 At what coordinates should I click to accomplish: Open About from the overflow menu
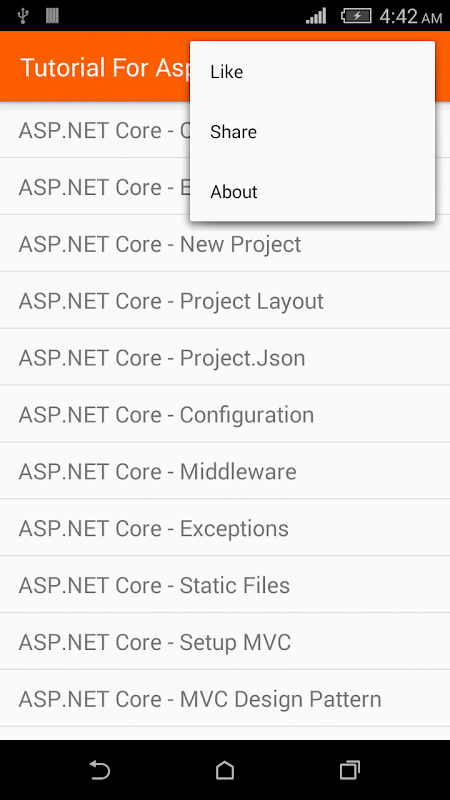(312, 192)
